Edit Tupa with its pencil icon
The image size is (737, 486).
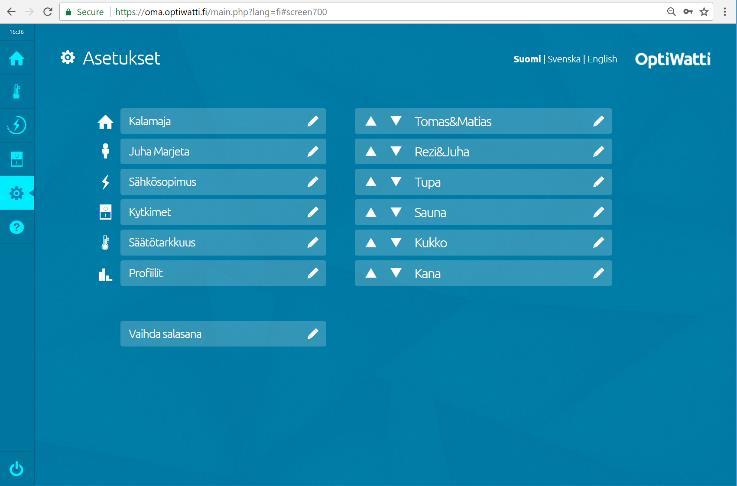(598, 182)
